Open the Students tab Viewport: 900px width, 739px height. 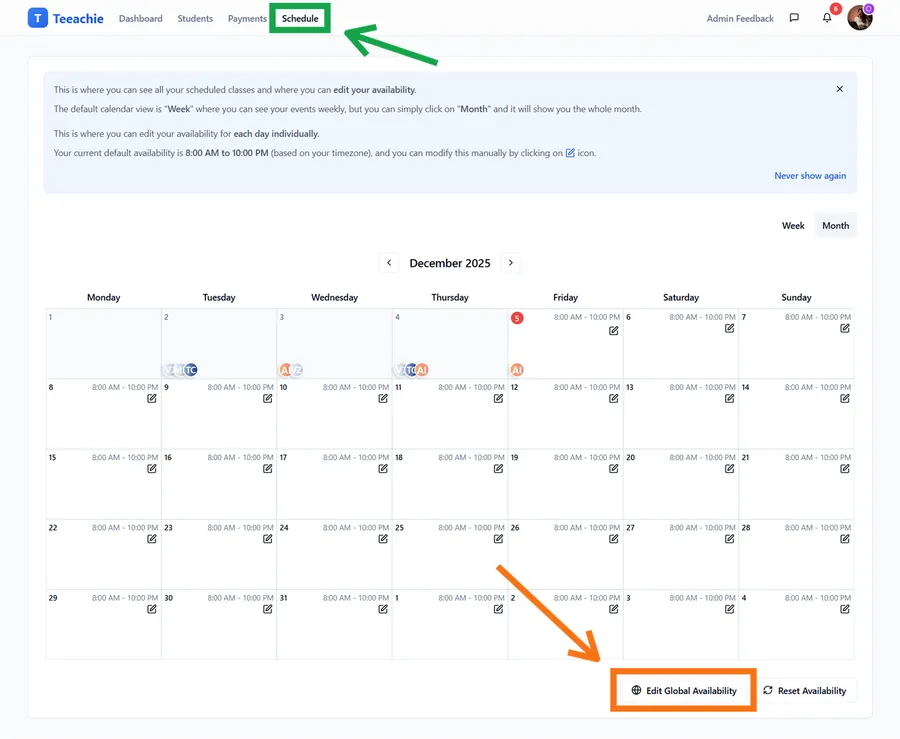195,18
